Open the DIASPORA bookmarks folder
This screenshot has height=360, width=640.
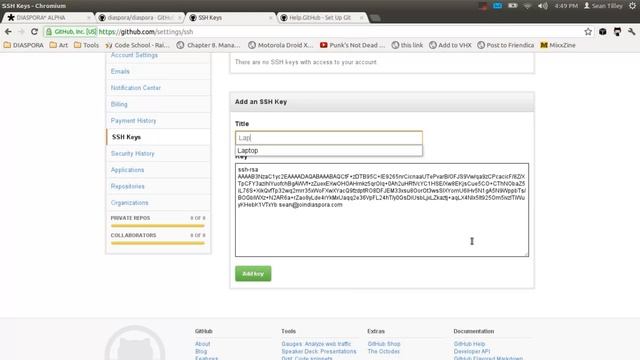coord(23,45)
